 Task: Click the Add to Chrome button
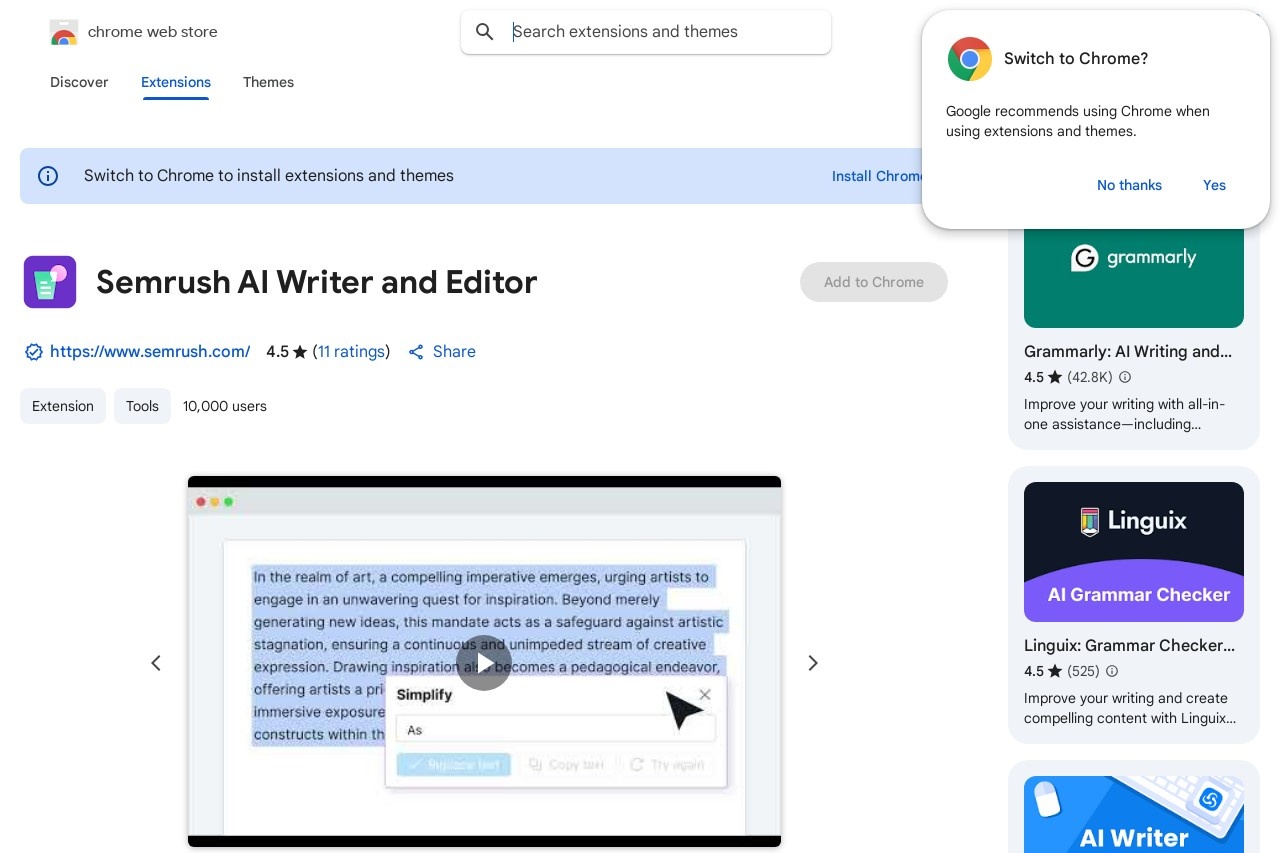click(x=874, y=282)
